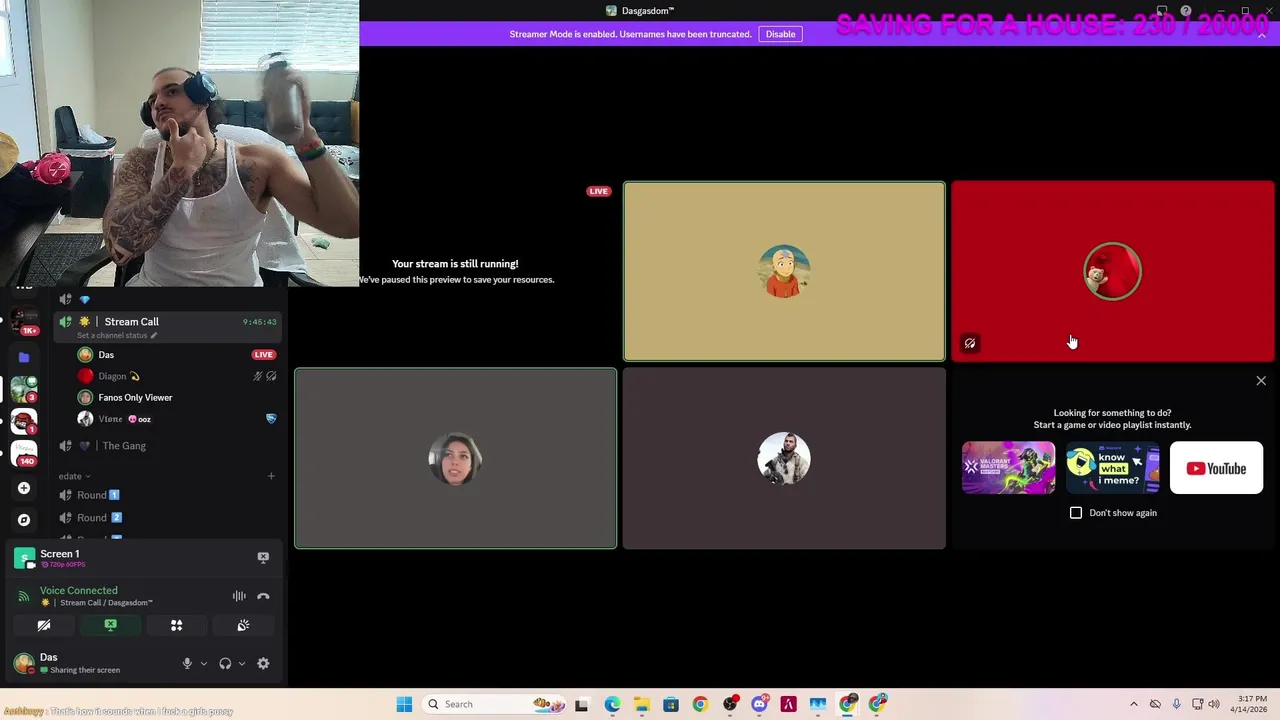Select the soldier avatar participant tile

point(784,458)
